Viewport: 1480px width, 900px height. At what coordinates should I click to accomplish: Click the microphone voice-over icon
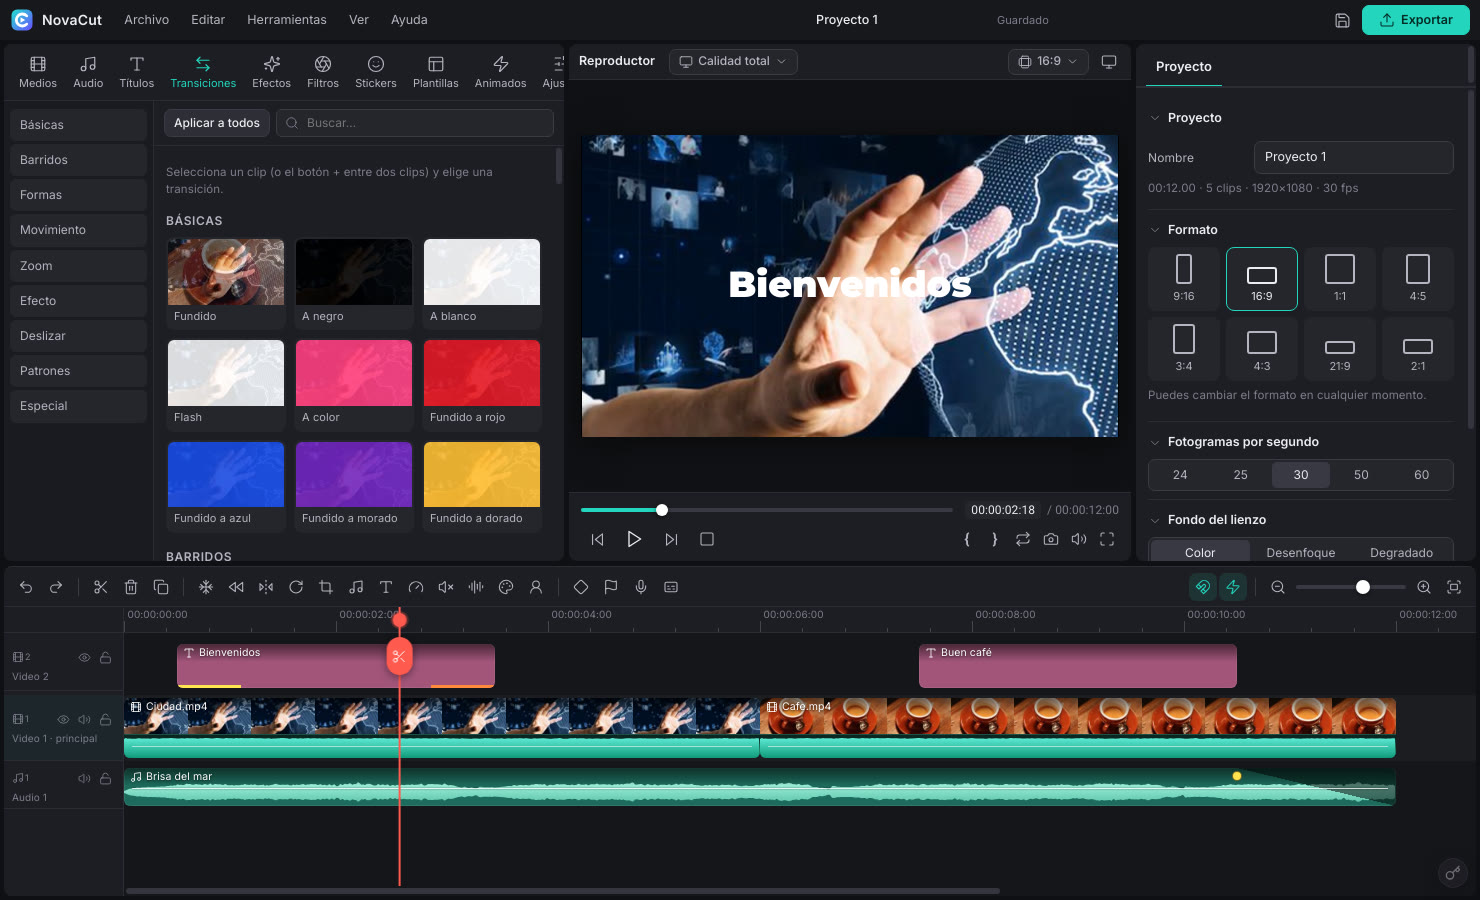click(x=641, y=587)
